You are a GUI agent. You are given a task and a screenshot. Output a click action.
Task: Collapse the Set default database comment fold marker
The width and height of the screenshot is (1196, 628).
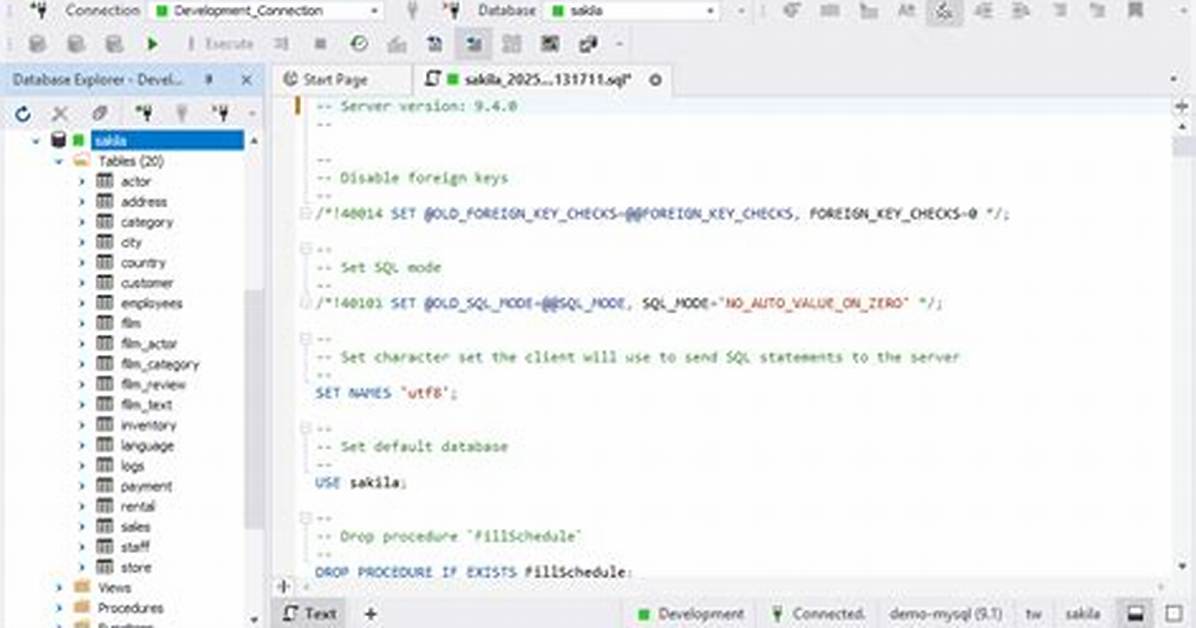(x=305, y=428)
